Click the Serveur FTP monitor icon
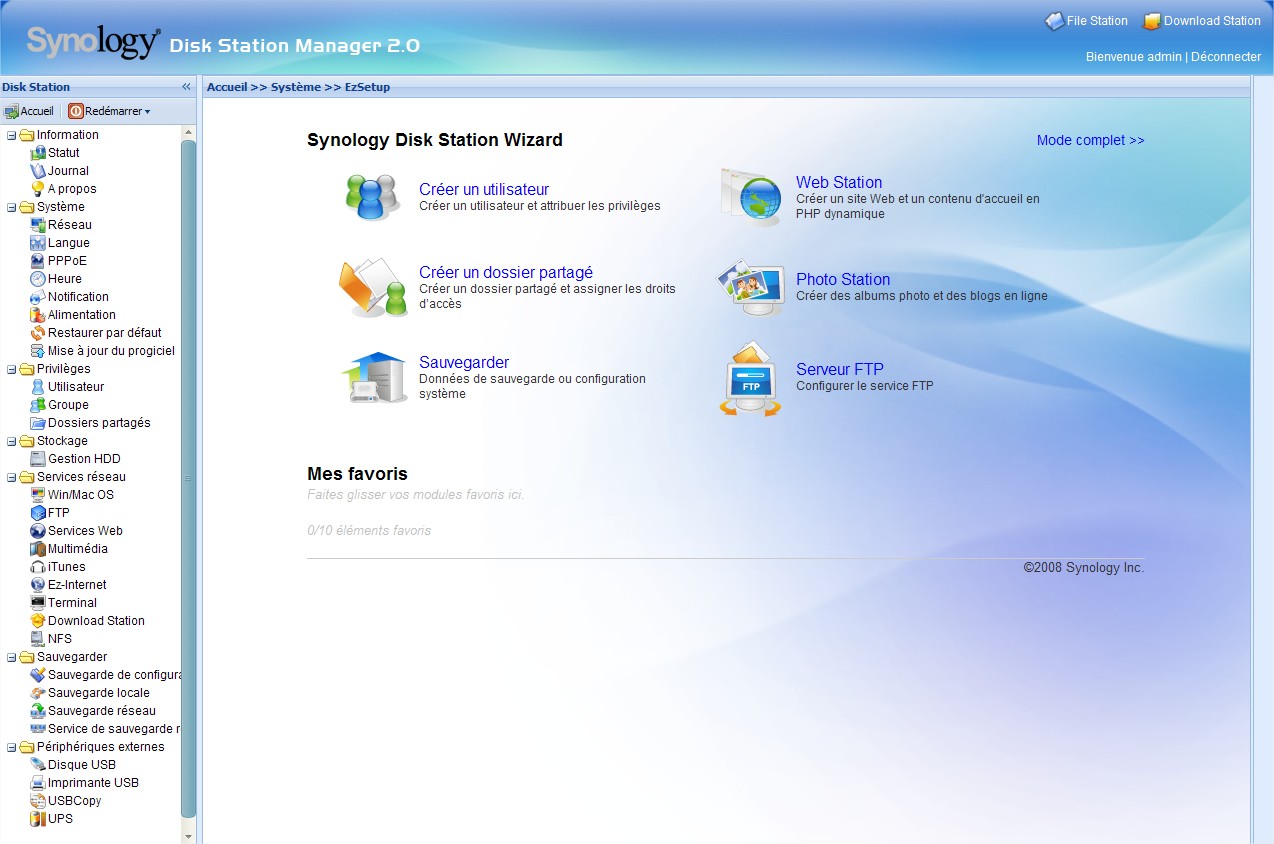 click(x=751, y=379)
